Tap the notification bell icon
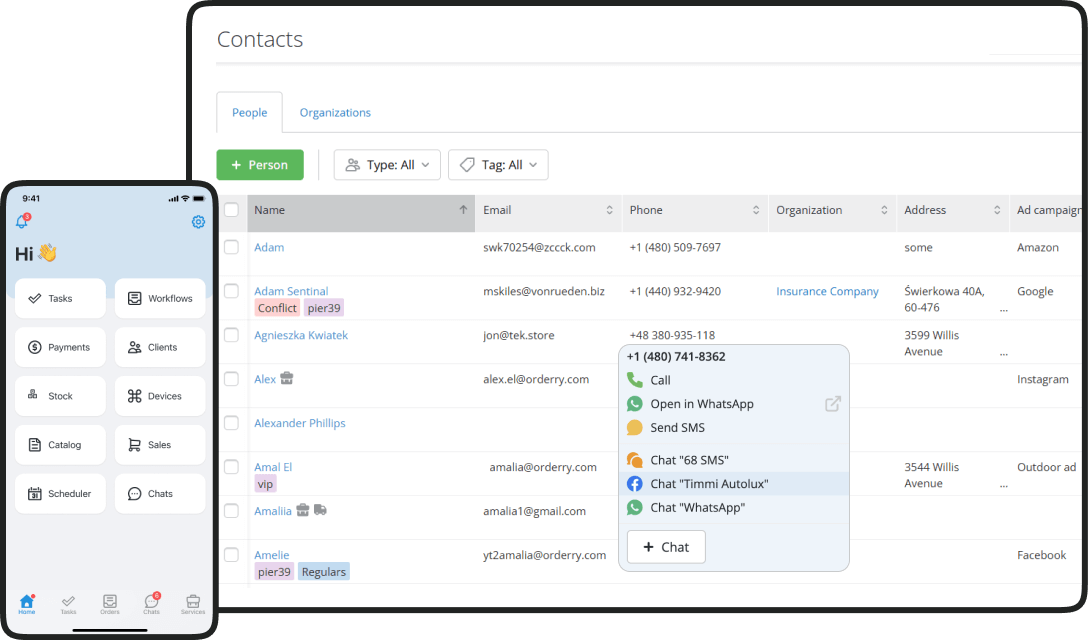 pyautogui.click(x=22, y=222)
